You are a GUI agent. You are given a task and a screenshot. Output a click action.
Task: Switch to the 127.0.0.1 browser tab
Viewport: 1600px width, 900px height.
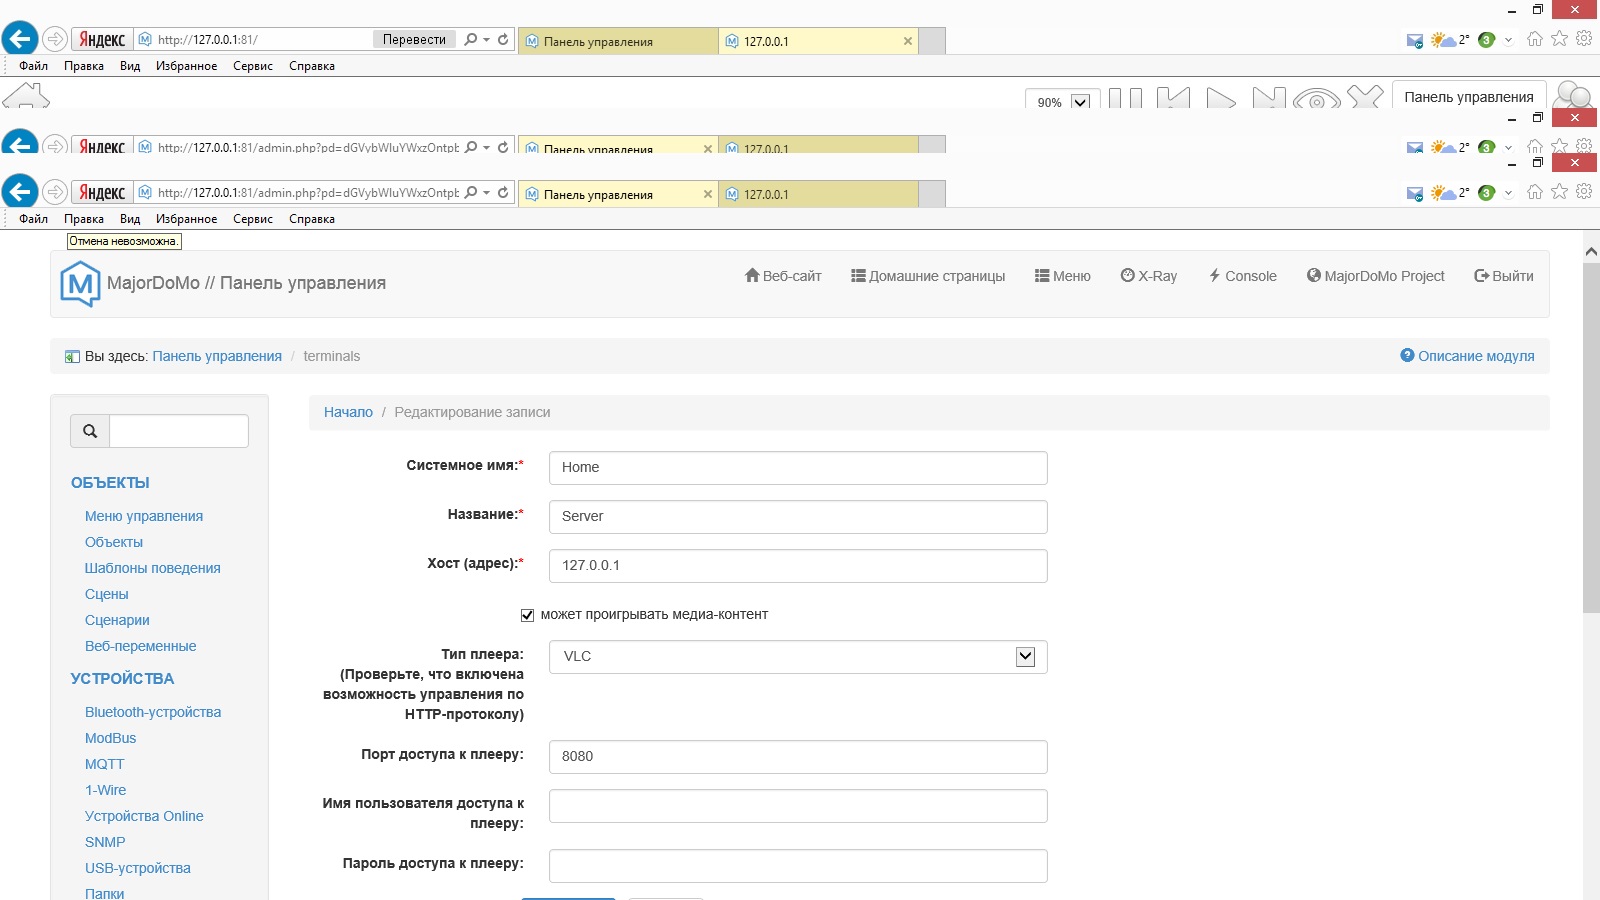pyautogui.click(x=817, y=194)
